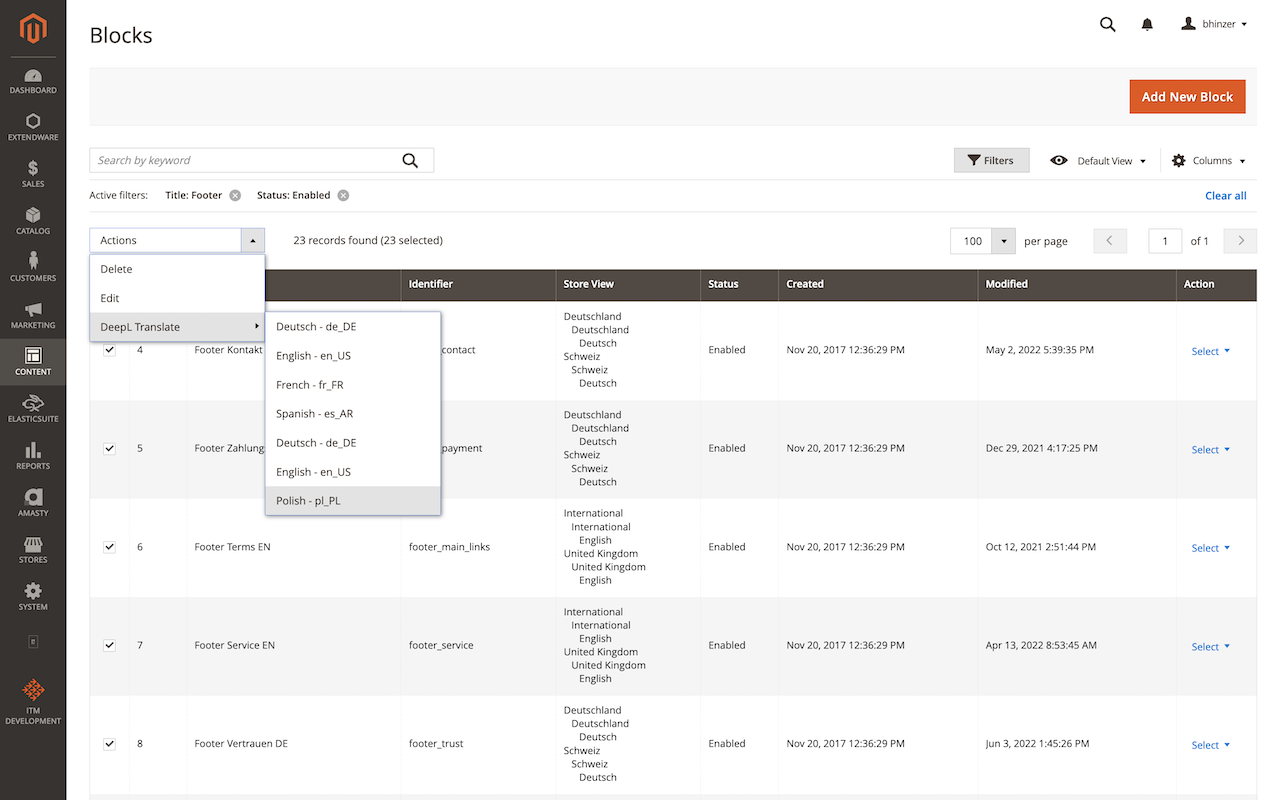Uncheck the Footer Service EN checkbox
Image resolution: width=1280 pixels, height=800 pixels.
coord(109,645)
